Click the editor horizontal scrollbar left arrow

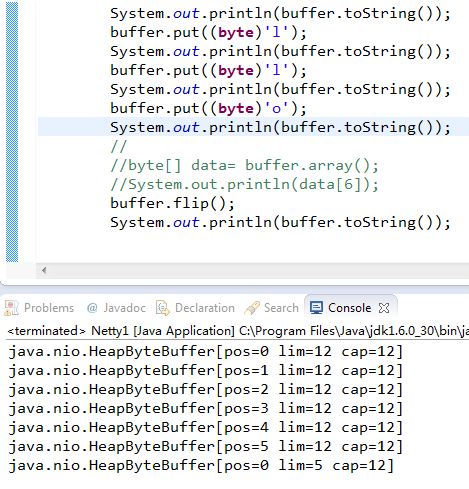(44, 270)
